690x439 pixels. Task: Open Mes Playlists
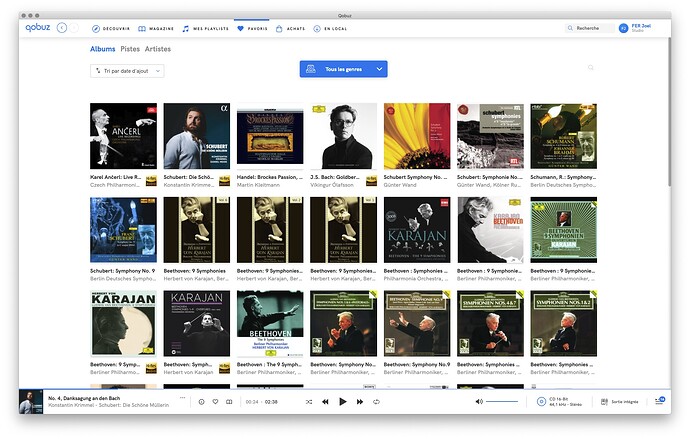pyautogui.click(x=206, y=29)
